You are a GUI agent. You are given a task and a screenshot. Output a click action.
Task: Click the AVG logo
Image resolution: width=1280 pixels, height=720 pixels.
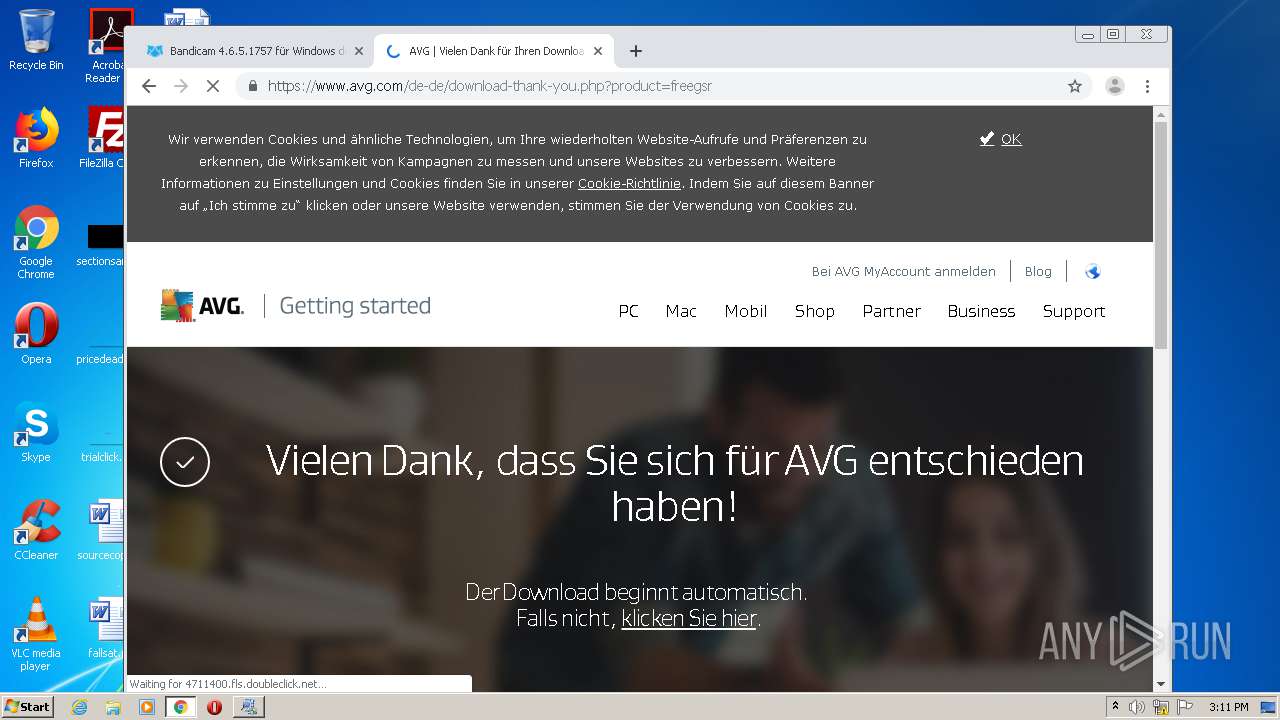tap(202, 305)
